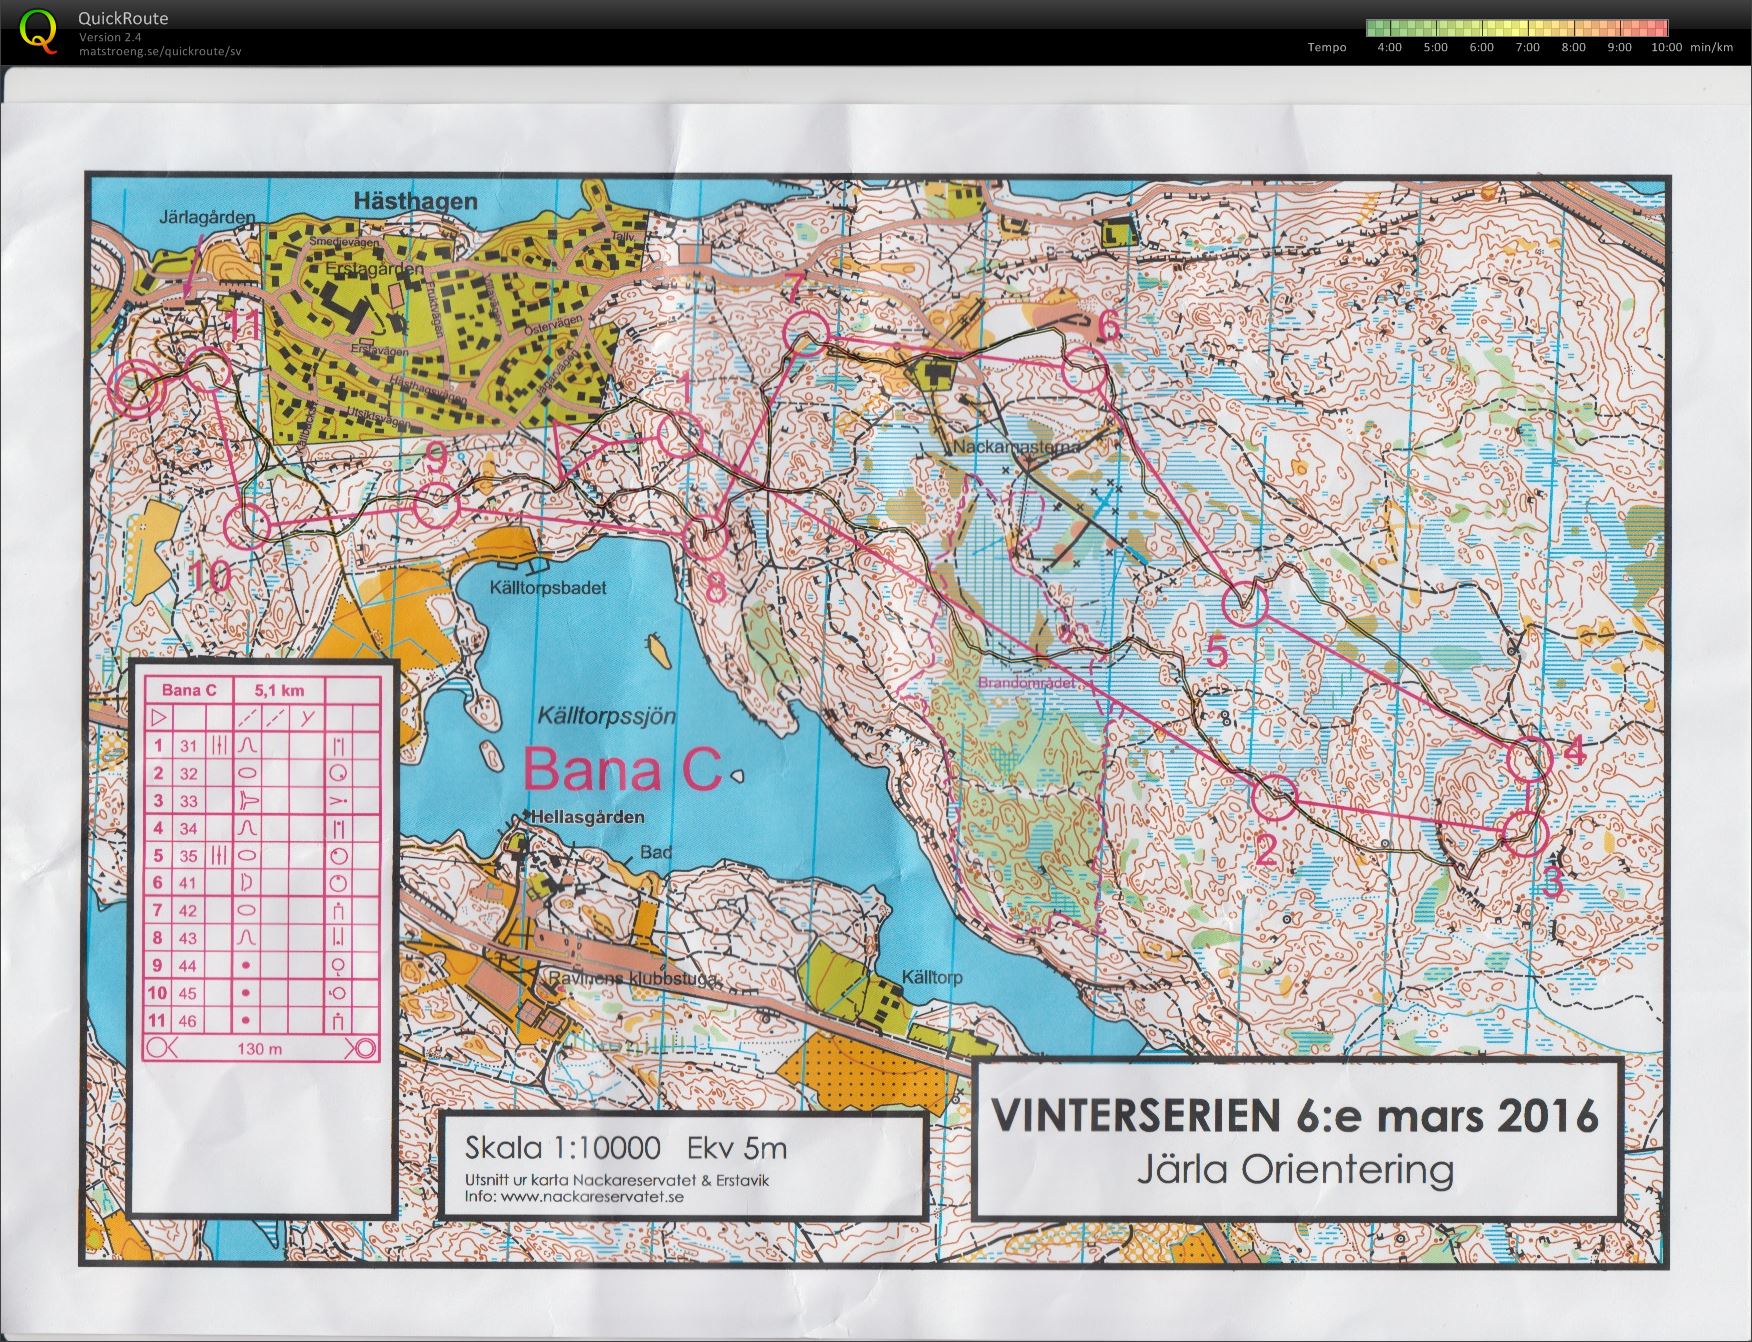
Task: Click the www.nackareservatet.se info line
Action: point(574,1196)
